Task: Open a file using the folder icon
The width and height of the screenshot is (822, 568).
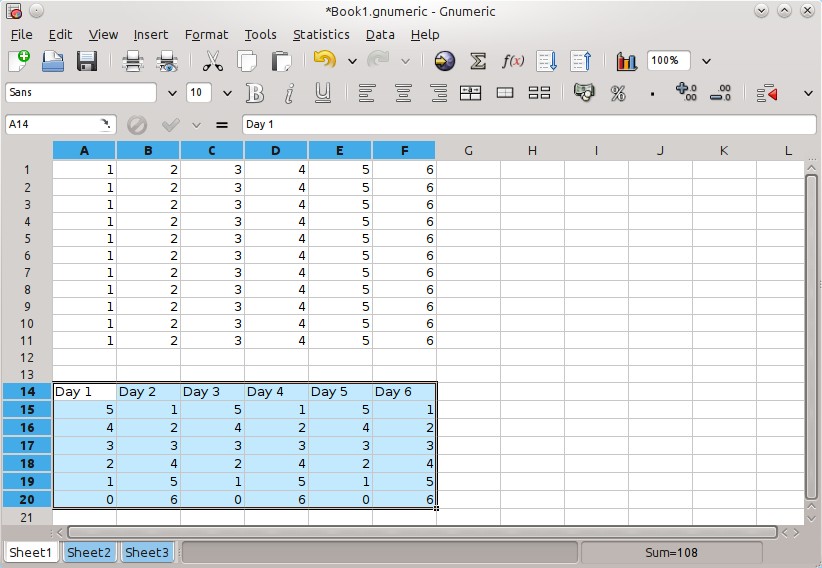Action: [x=53, y=61]
